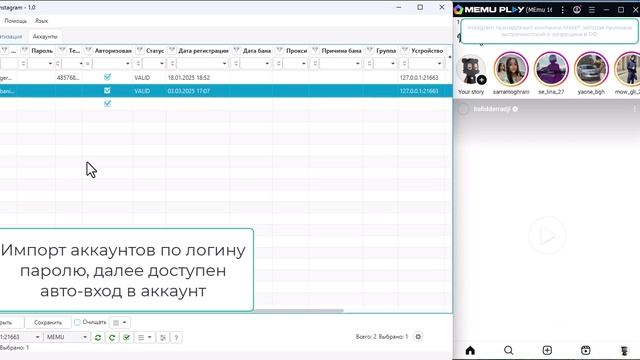
Task: Open MEmu Play hamburger menu
Action: pyautogui.click(x=592, y=9)
